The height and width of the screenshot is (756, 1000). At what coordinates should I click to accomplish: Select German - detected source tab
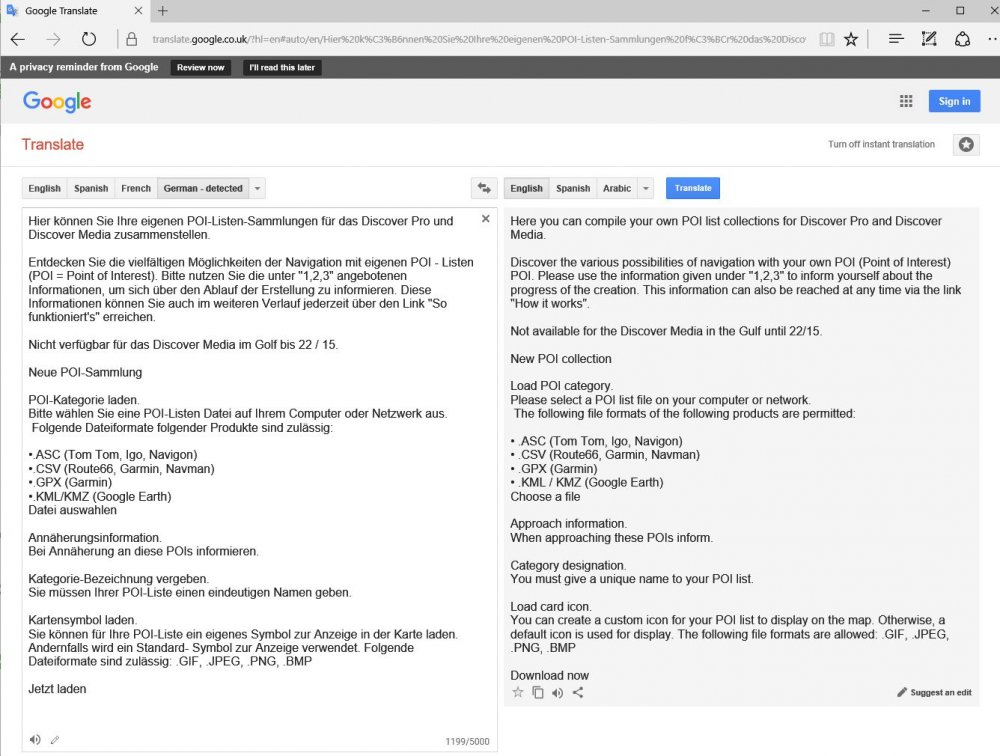pos(203,188)
